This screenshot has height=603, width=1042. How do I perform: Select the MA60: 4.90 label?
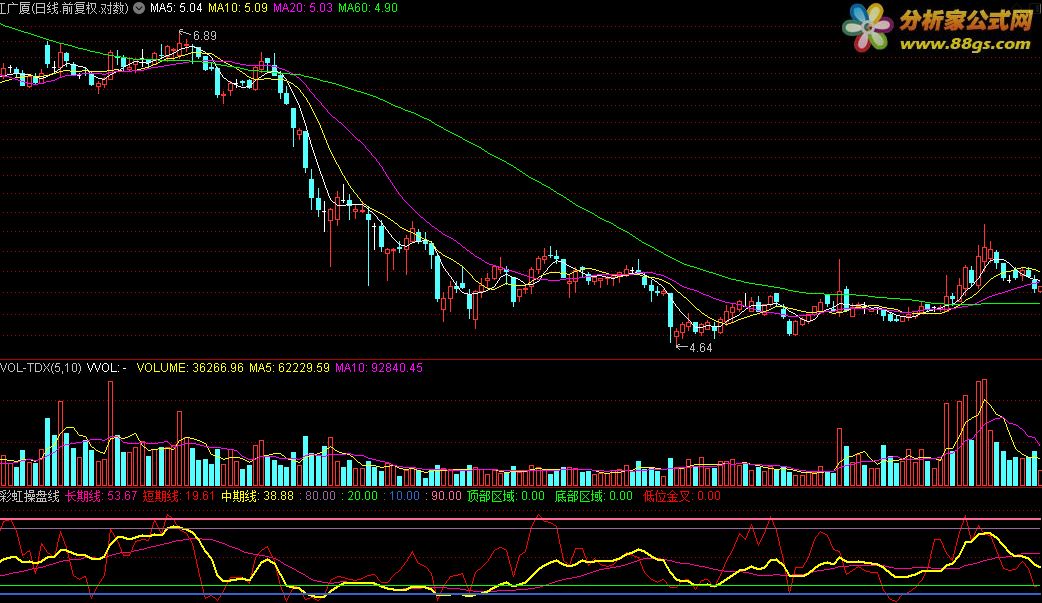tap(368, 8)
